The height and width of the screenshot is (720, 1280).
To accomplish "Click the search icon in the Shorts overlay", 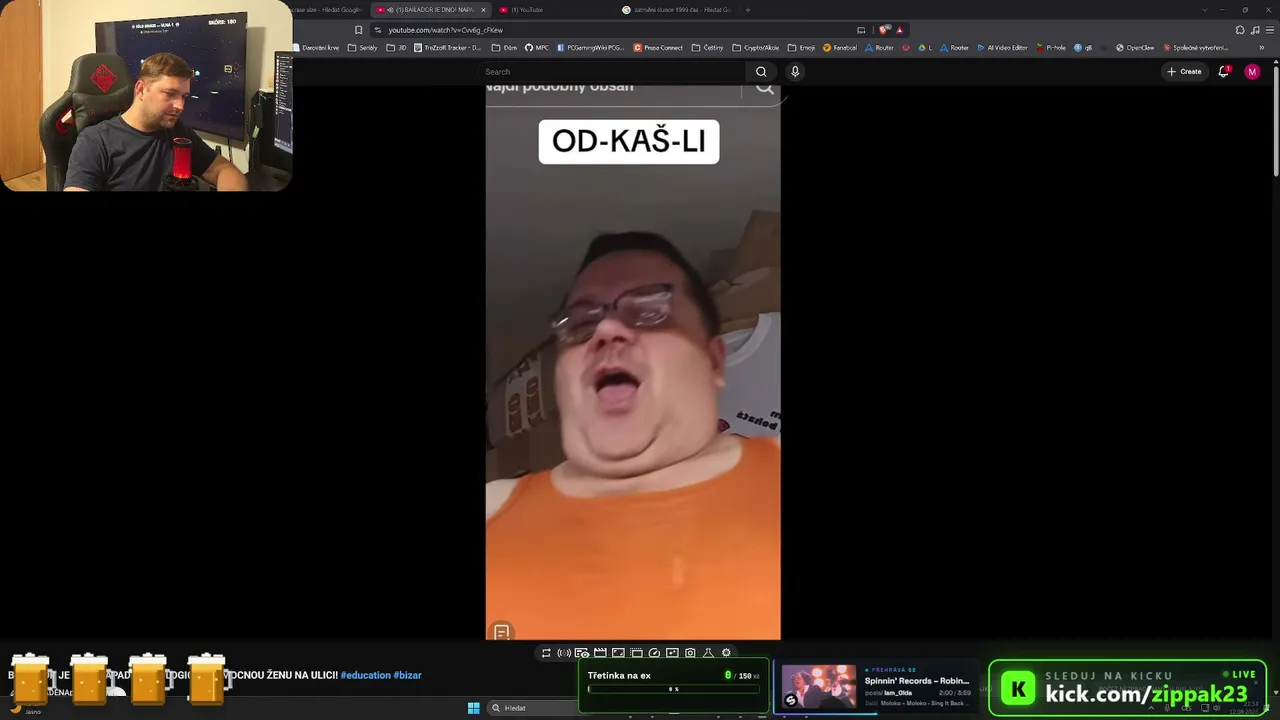I will [x=765, y=88].
